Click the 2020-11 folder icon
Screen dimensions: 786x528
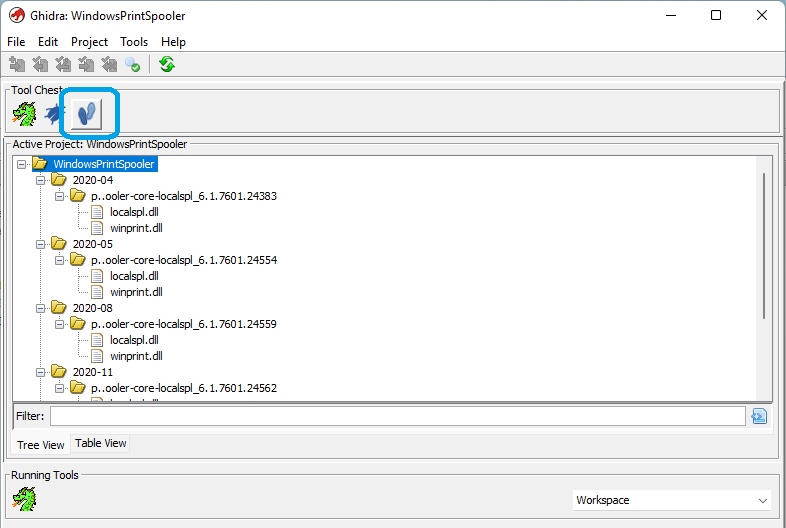[59, 372]
